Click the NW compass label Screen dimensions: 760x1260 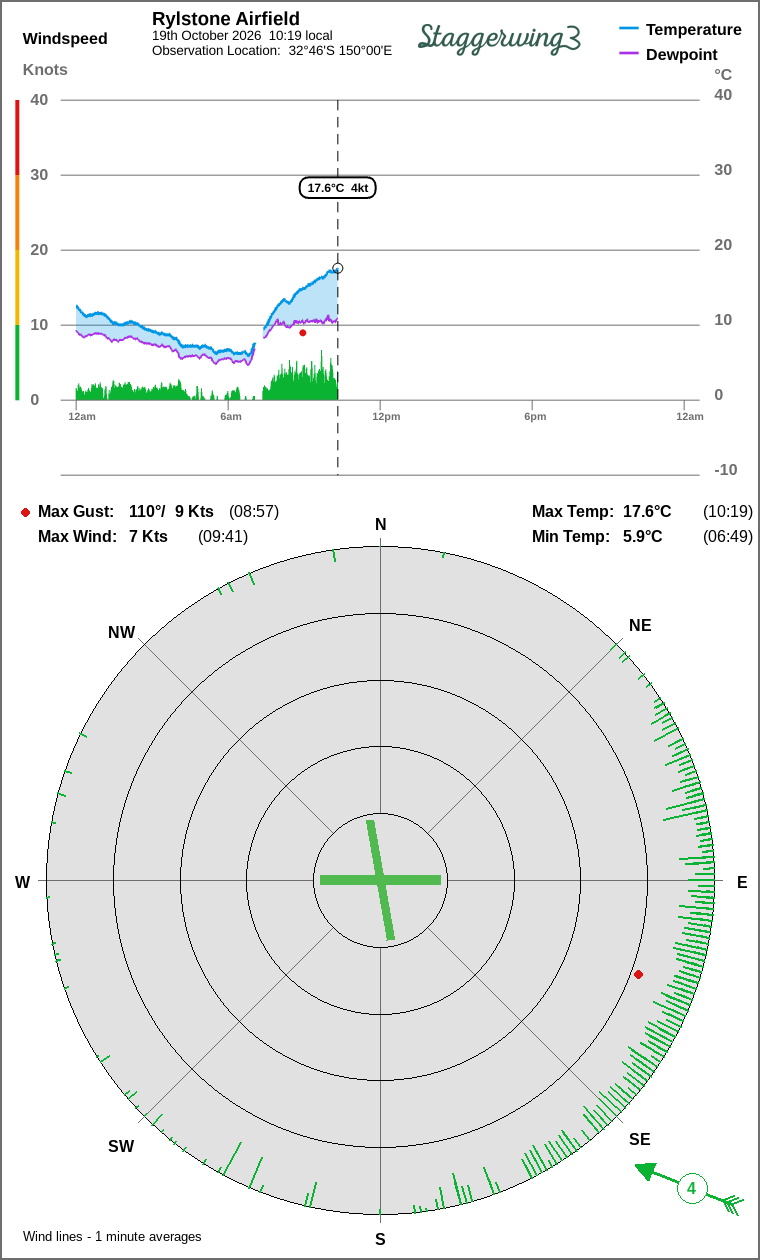click(x=121, y=632)
